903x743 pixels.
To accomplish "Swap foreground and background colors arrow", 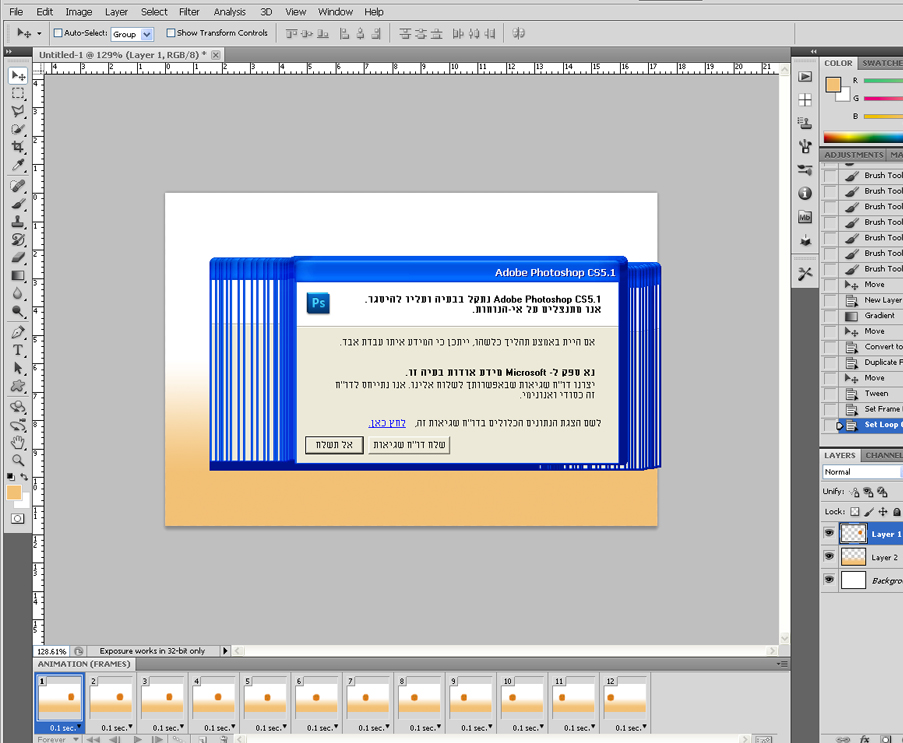I will point(24,477).
